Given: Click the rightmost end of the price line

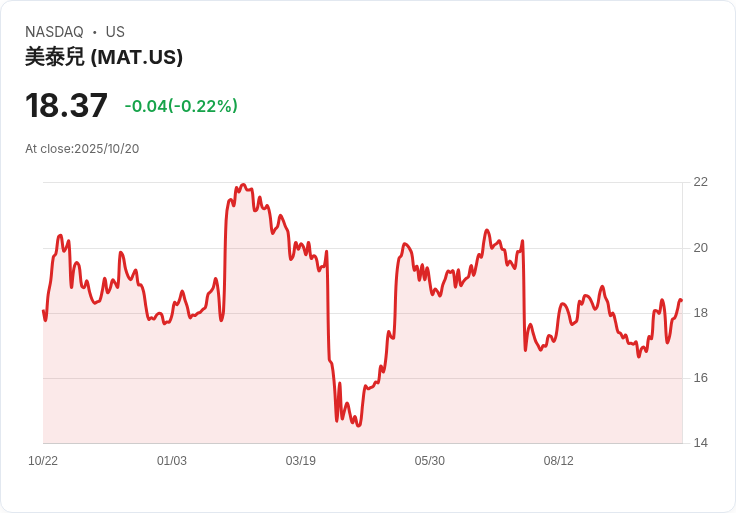Looking at the screenshot, I should tap(681, 300).
